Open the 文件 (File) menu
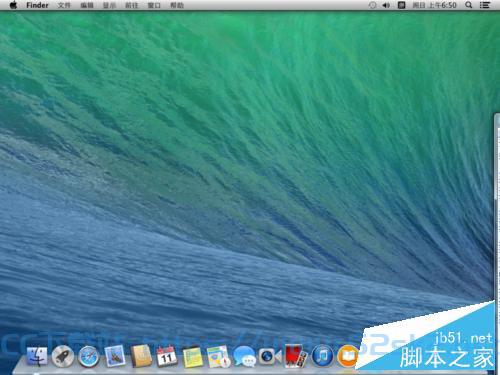Viewport: 500px width, 375px height. point(64,5)
